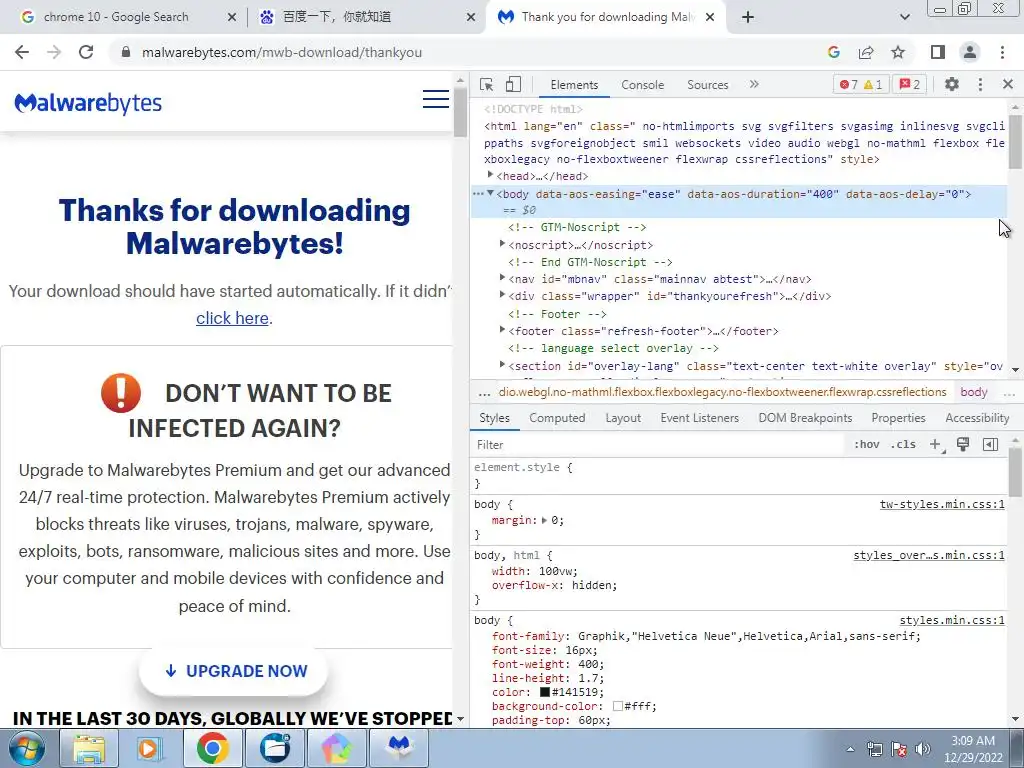Click the breadcrumb left ellipsis button
This screenshot has width=1024, height=768.
[x=484, y=392]
